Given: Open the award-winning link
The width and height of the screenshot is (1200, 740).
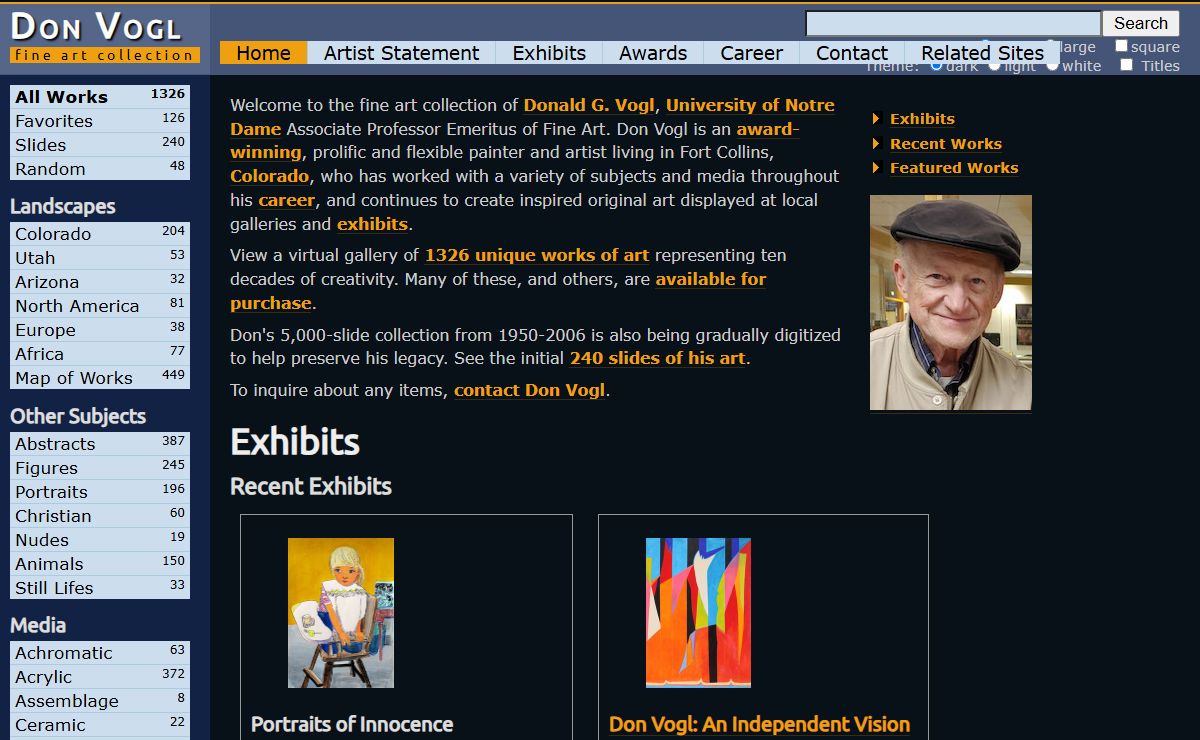Looking at the screenshot, I should pyautogui.click(x=768, y=129).
